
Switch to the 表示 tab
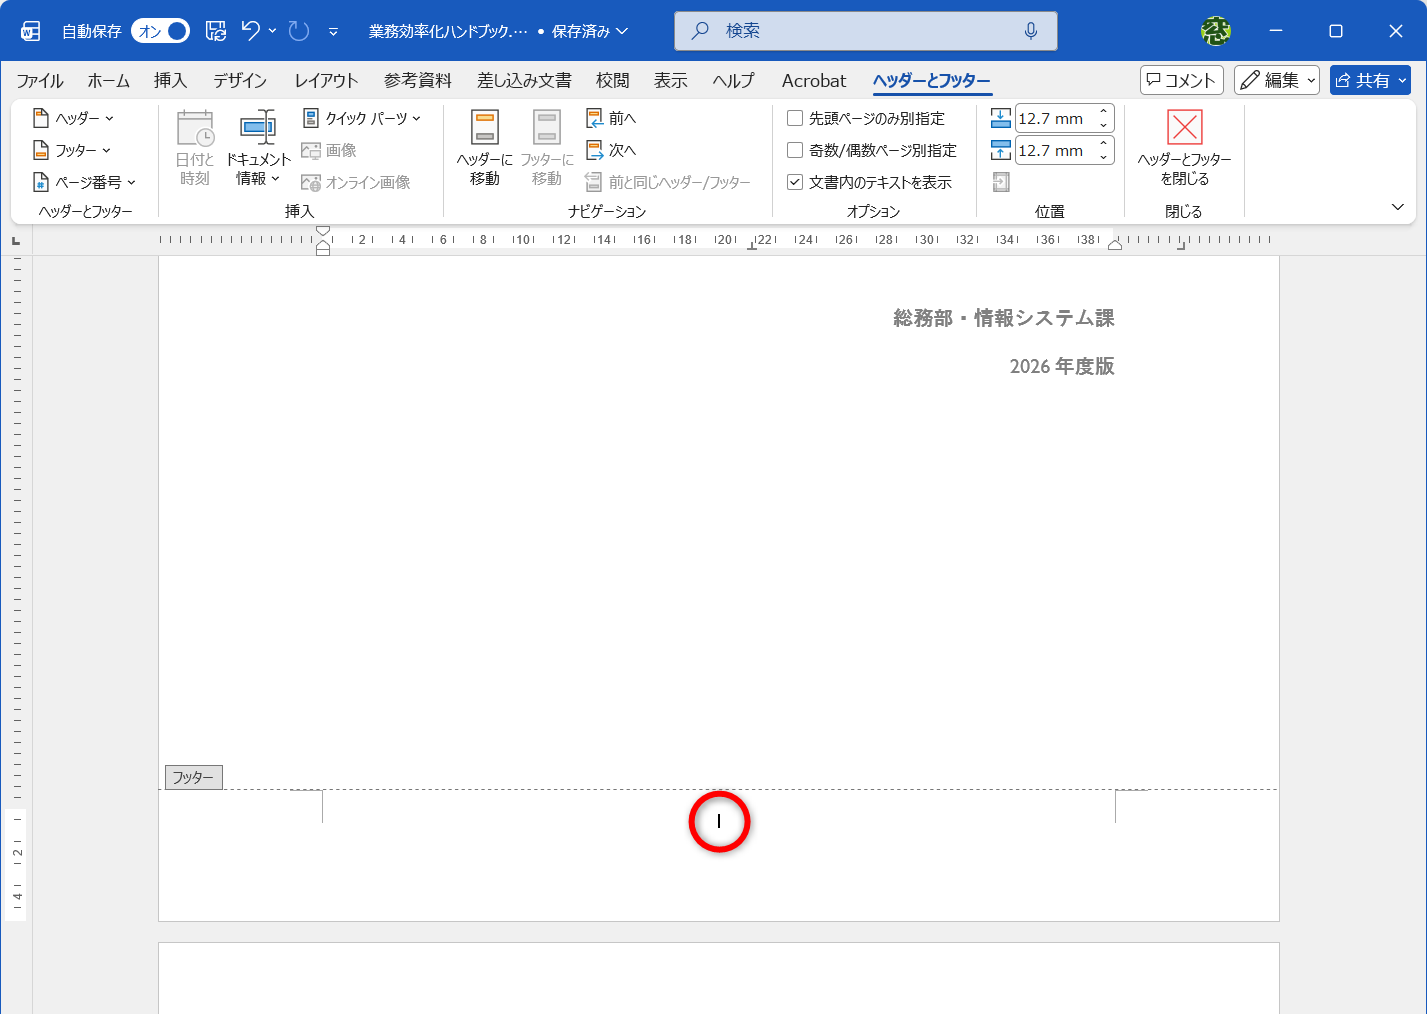(x=671, y=81)
